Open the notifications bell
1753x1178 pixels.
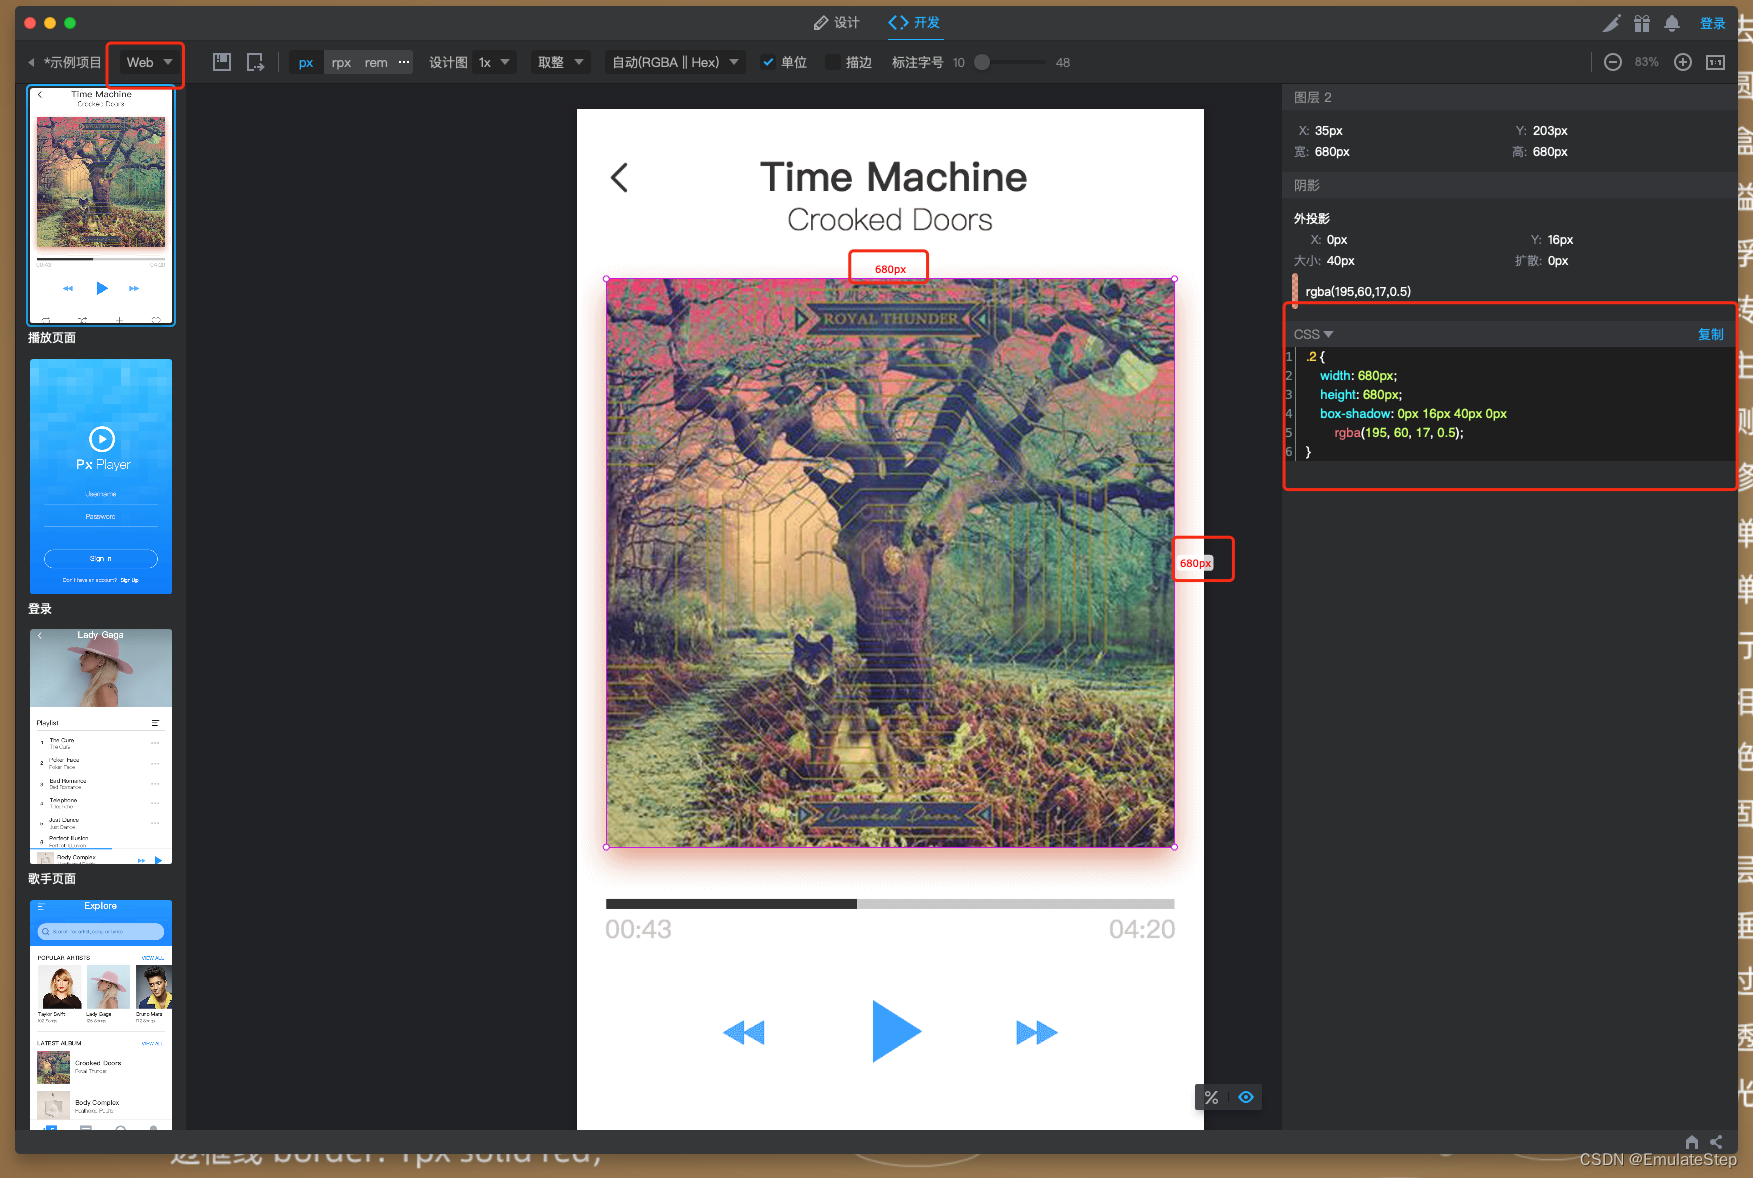click(1672, 23)
